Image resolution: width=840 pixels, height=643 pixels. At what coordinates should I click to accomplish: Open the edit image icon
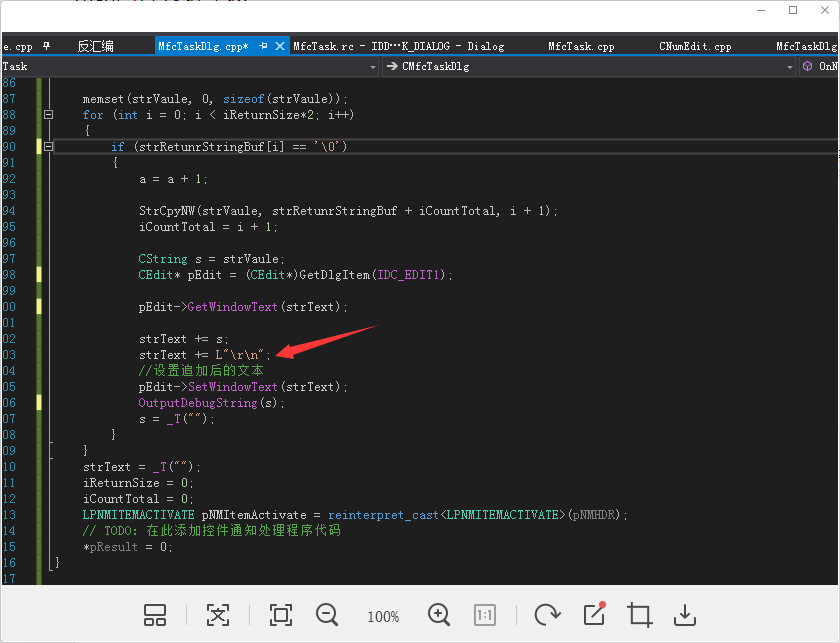click(x=594, y=614)
